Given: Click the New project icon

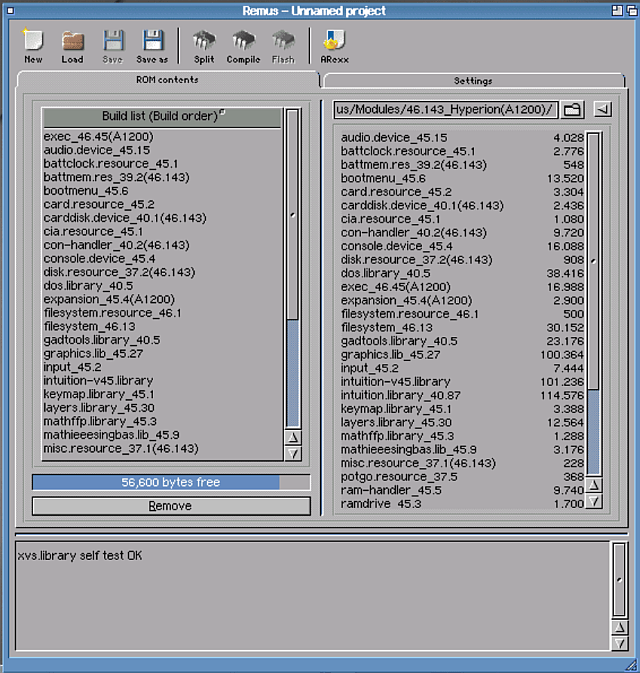Looking at the screenshot, I should 33,42.
